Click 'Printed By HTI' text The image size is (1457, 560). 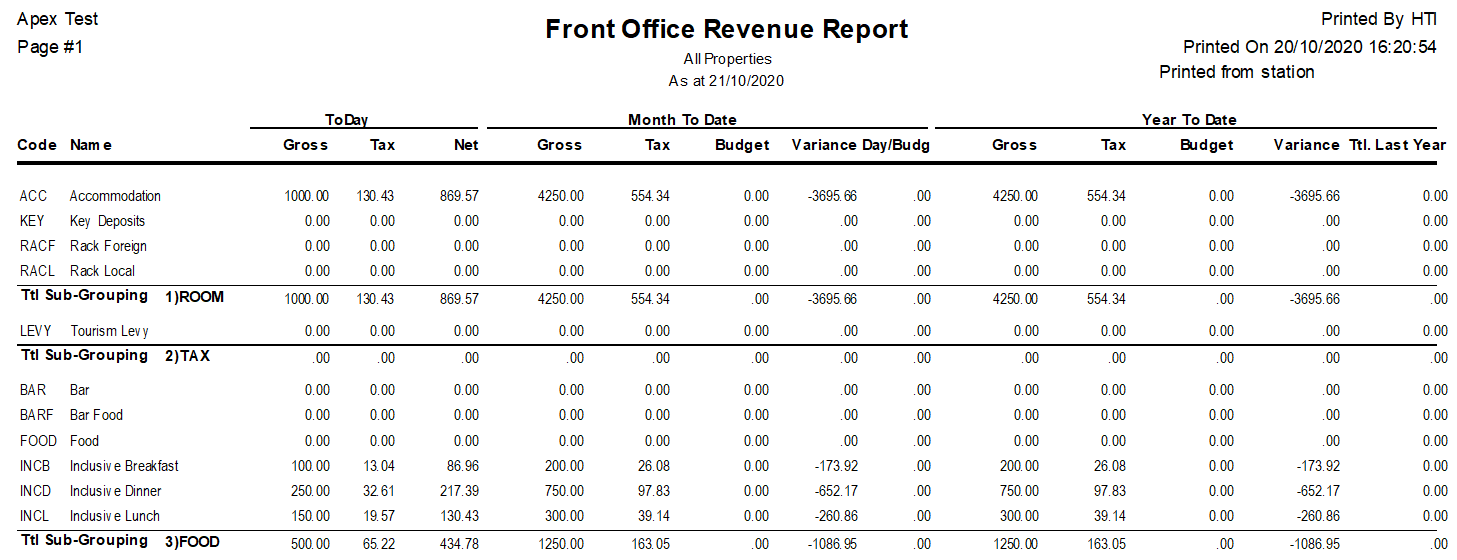[x=1379, y=19]
